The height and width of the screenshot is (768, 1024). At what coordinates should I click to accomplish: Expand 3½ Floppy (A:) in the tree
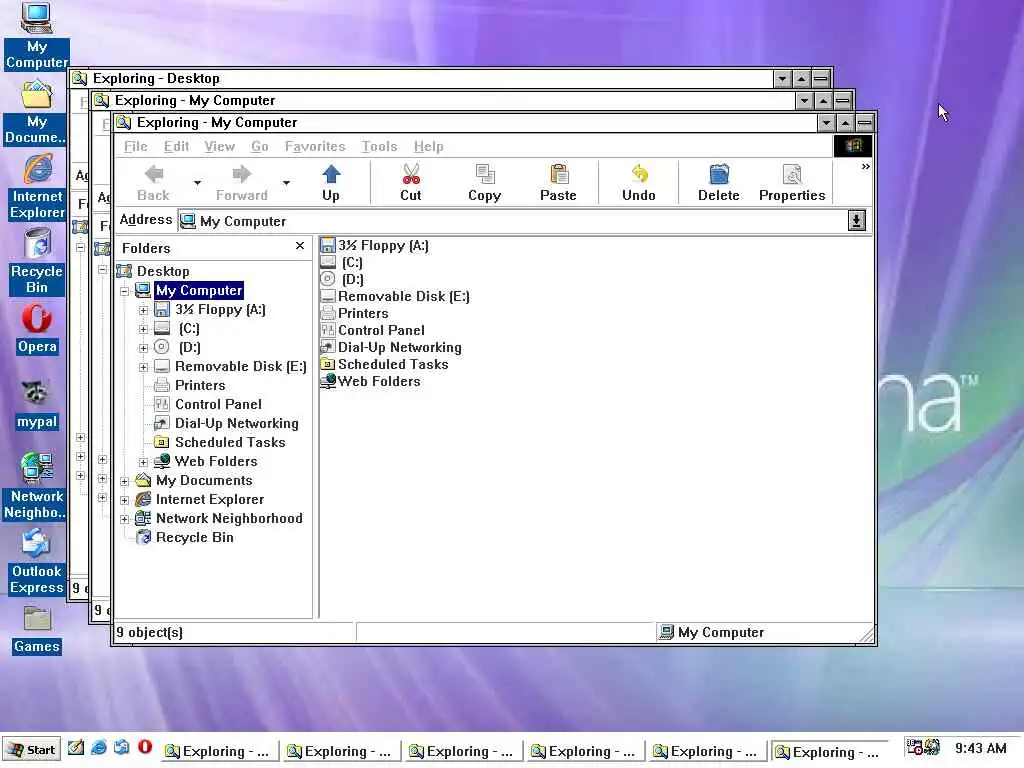pos(143,310)
